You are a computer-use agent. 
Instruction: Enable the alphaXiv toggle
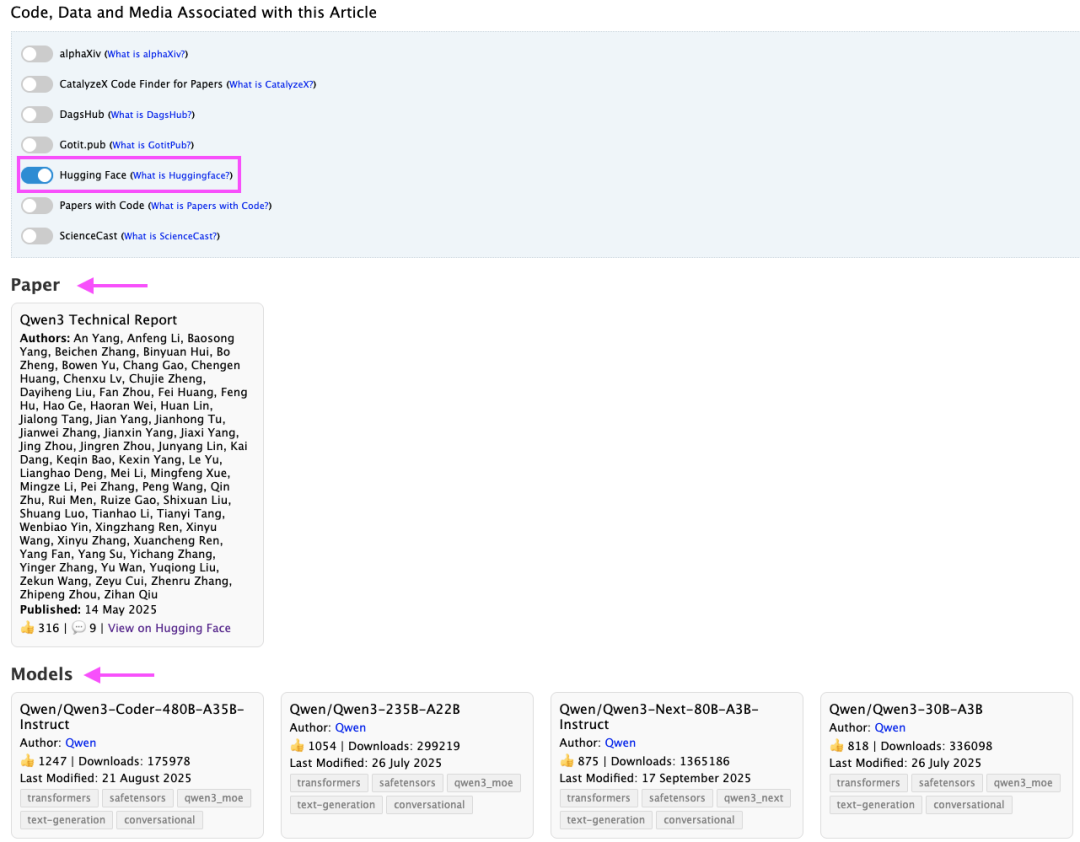37,54
